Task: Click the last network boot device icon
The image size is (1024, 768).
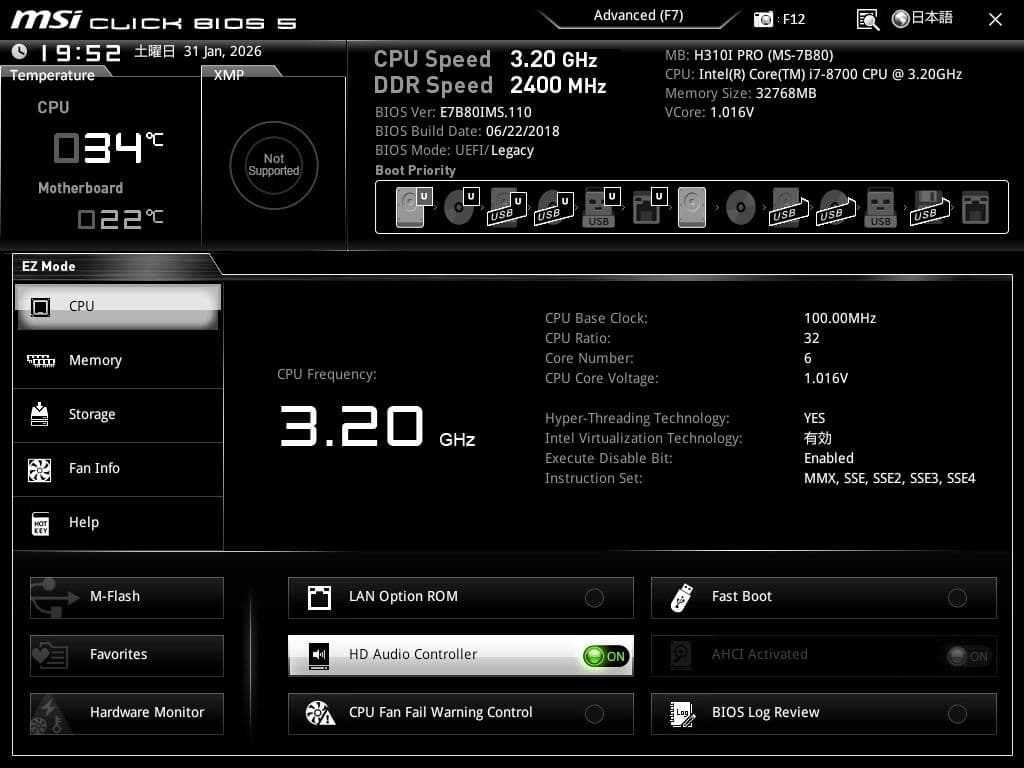Action: tap(974, 208)
